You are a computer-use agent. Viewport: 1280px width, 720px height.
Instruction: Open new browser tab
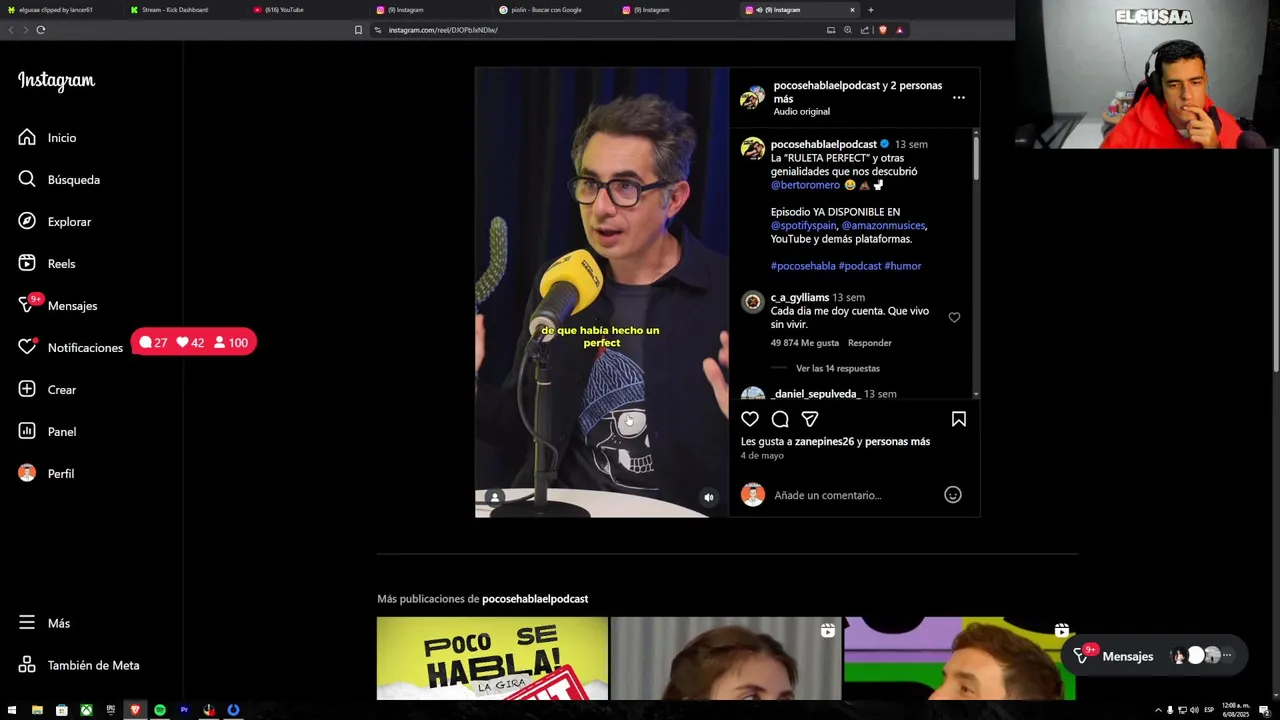870,10
